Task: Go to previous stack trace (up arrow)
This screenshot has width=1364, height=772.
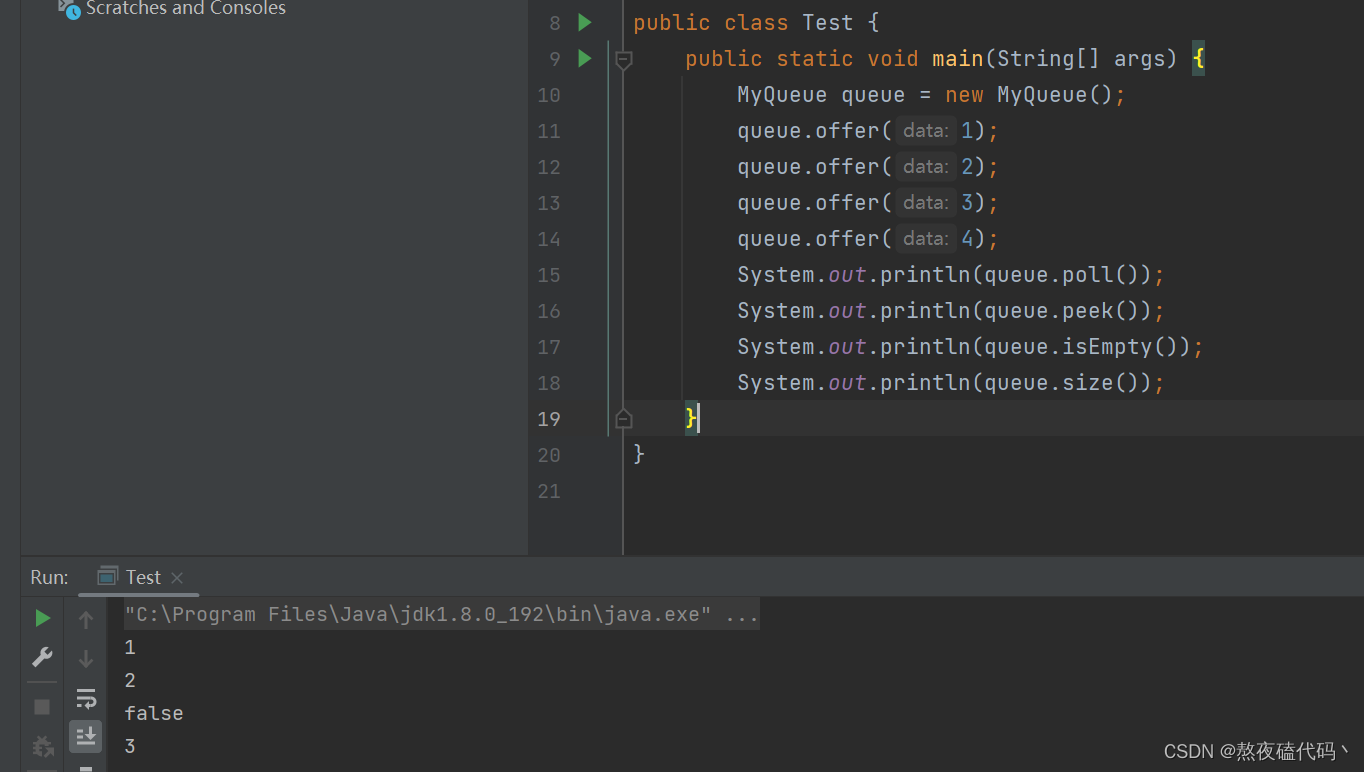Action: point(86,620)
